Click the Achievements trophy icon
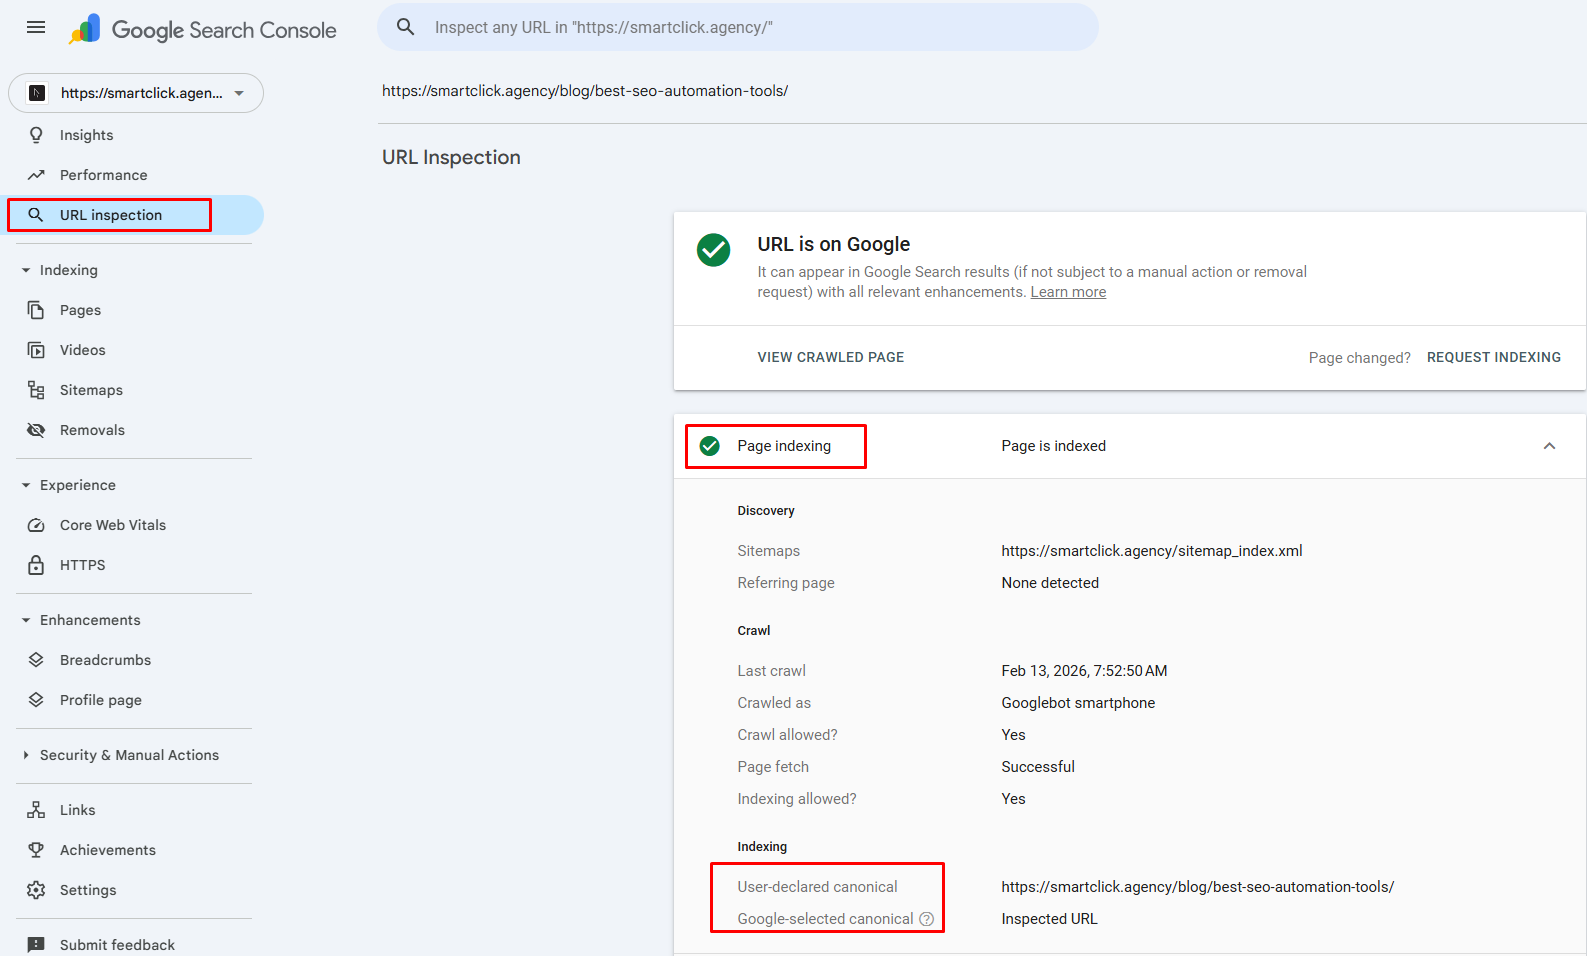 point(36,850)
